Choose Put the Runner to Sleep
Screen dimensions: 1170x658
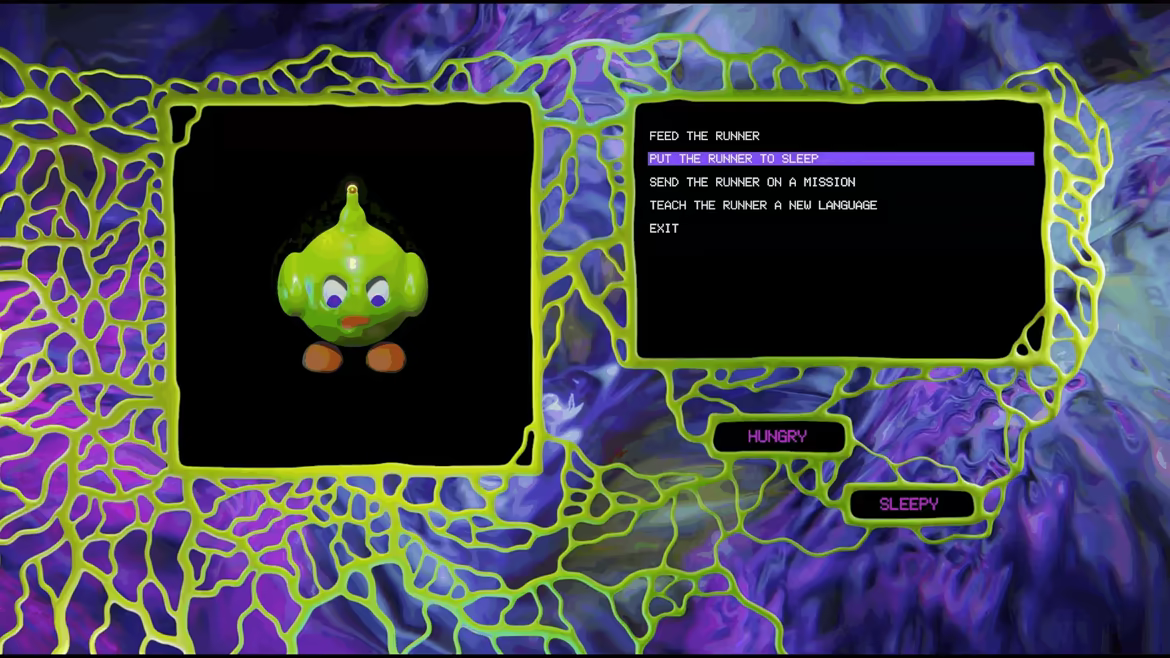click(x=841, y=159)
